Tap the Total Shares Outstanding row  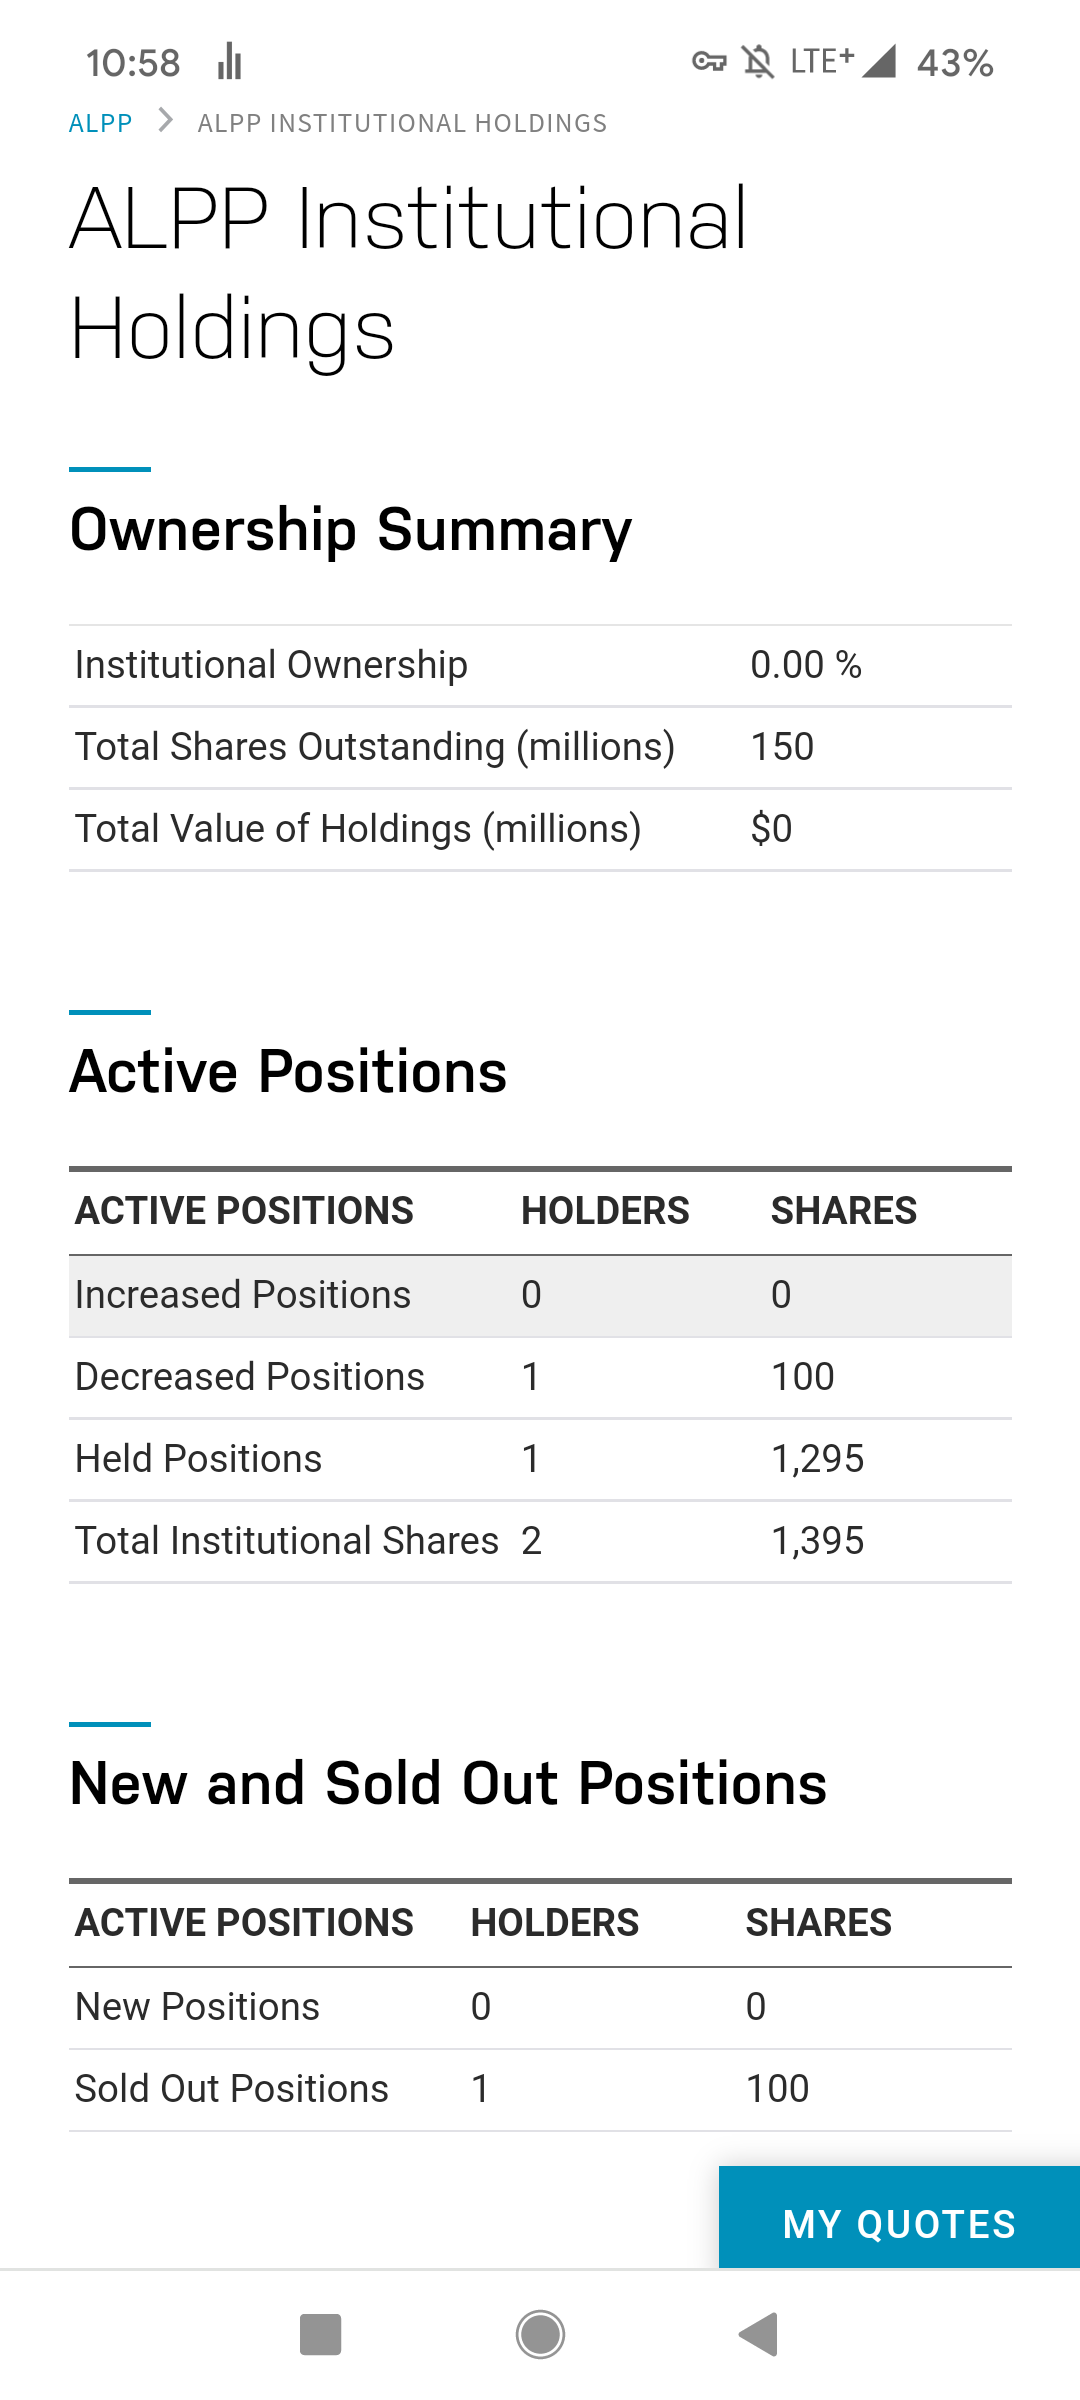point(540,747)
